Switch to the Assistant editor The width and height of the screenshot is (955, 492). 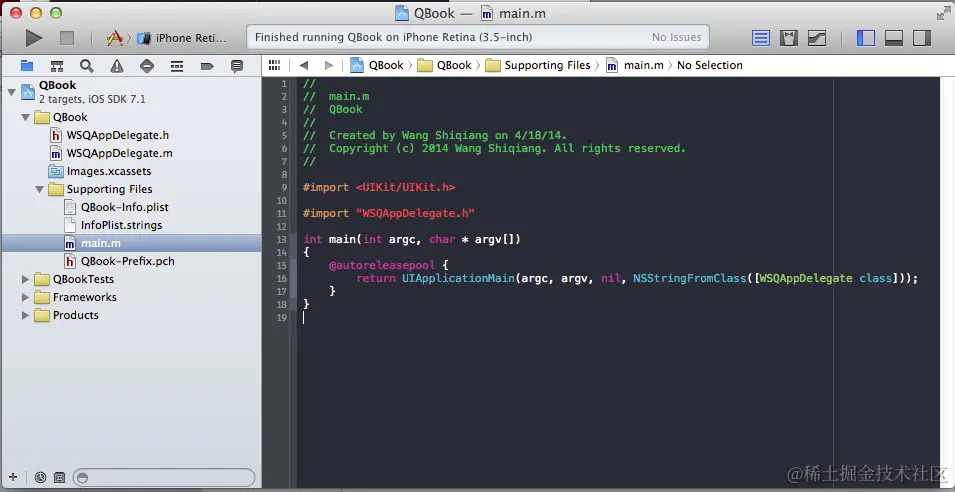click(x=789, y=38)
